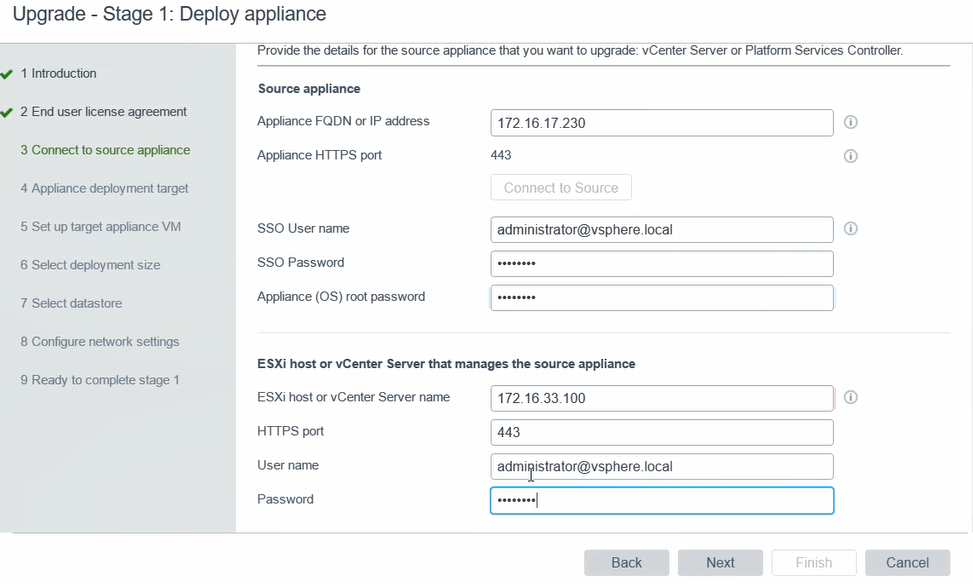Select step 9 Ready to complete stage 1

tap(100, 380)
